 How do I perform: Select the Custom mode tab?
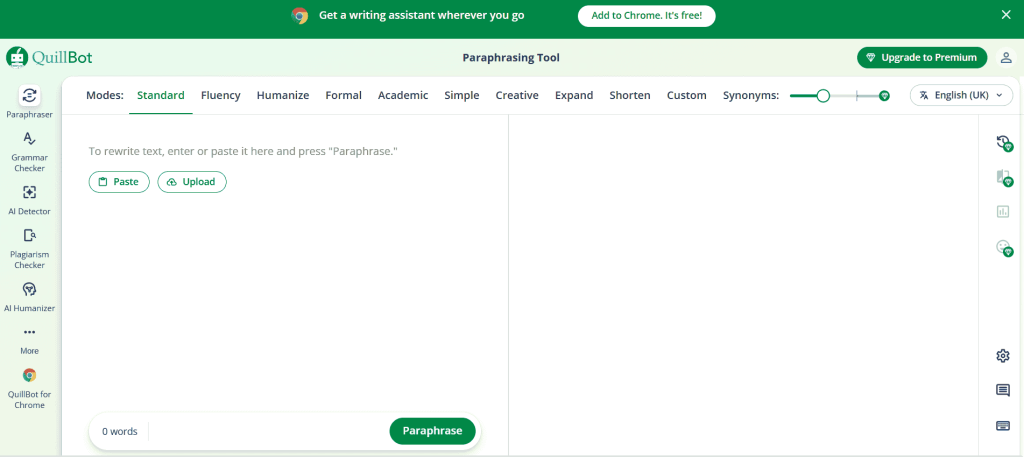[686, 95]
